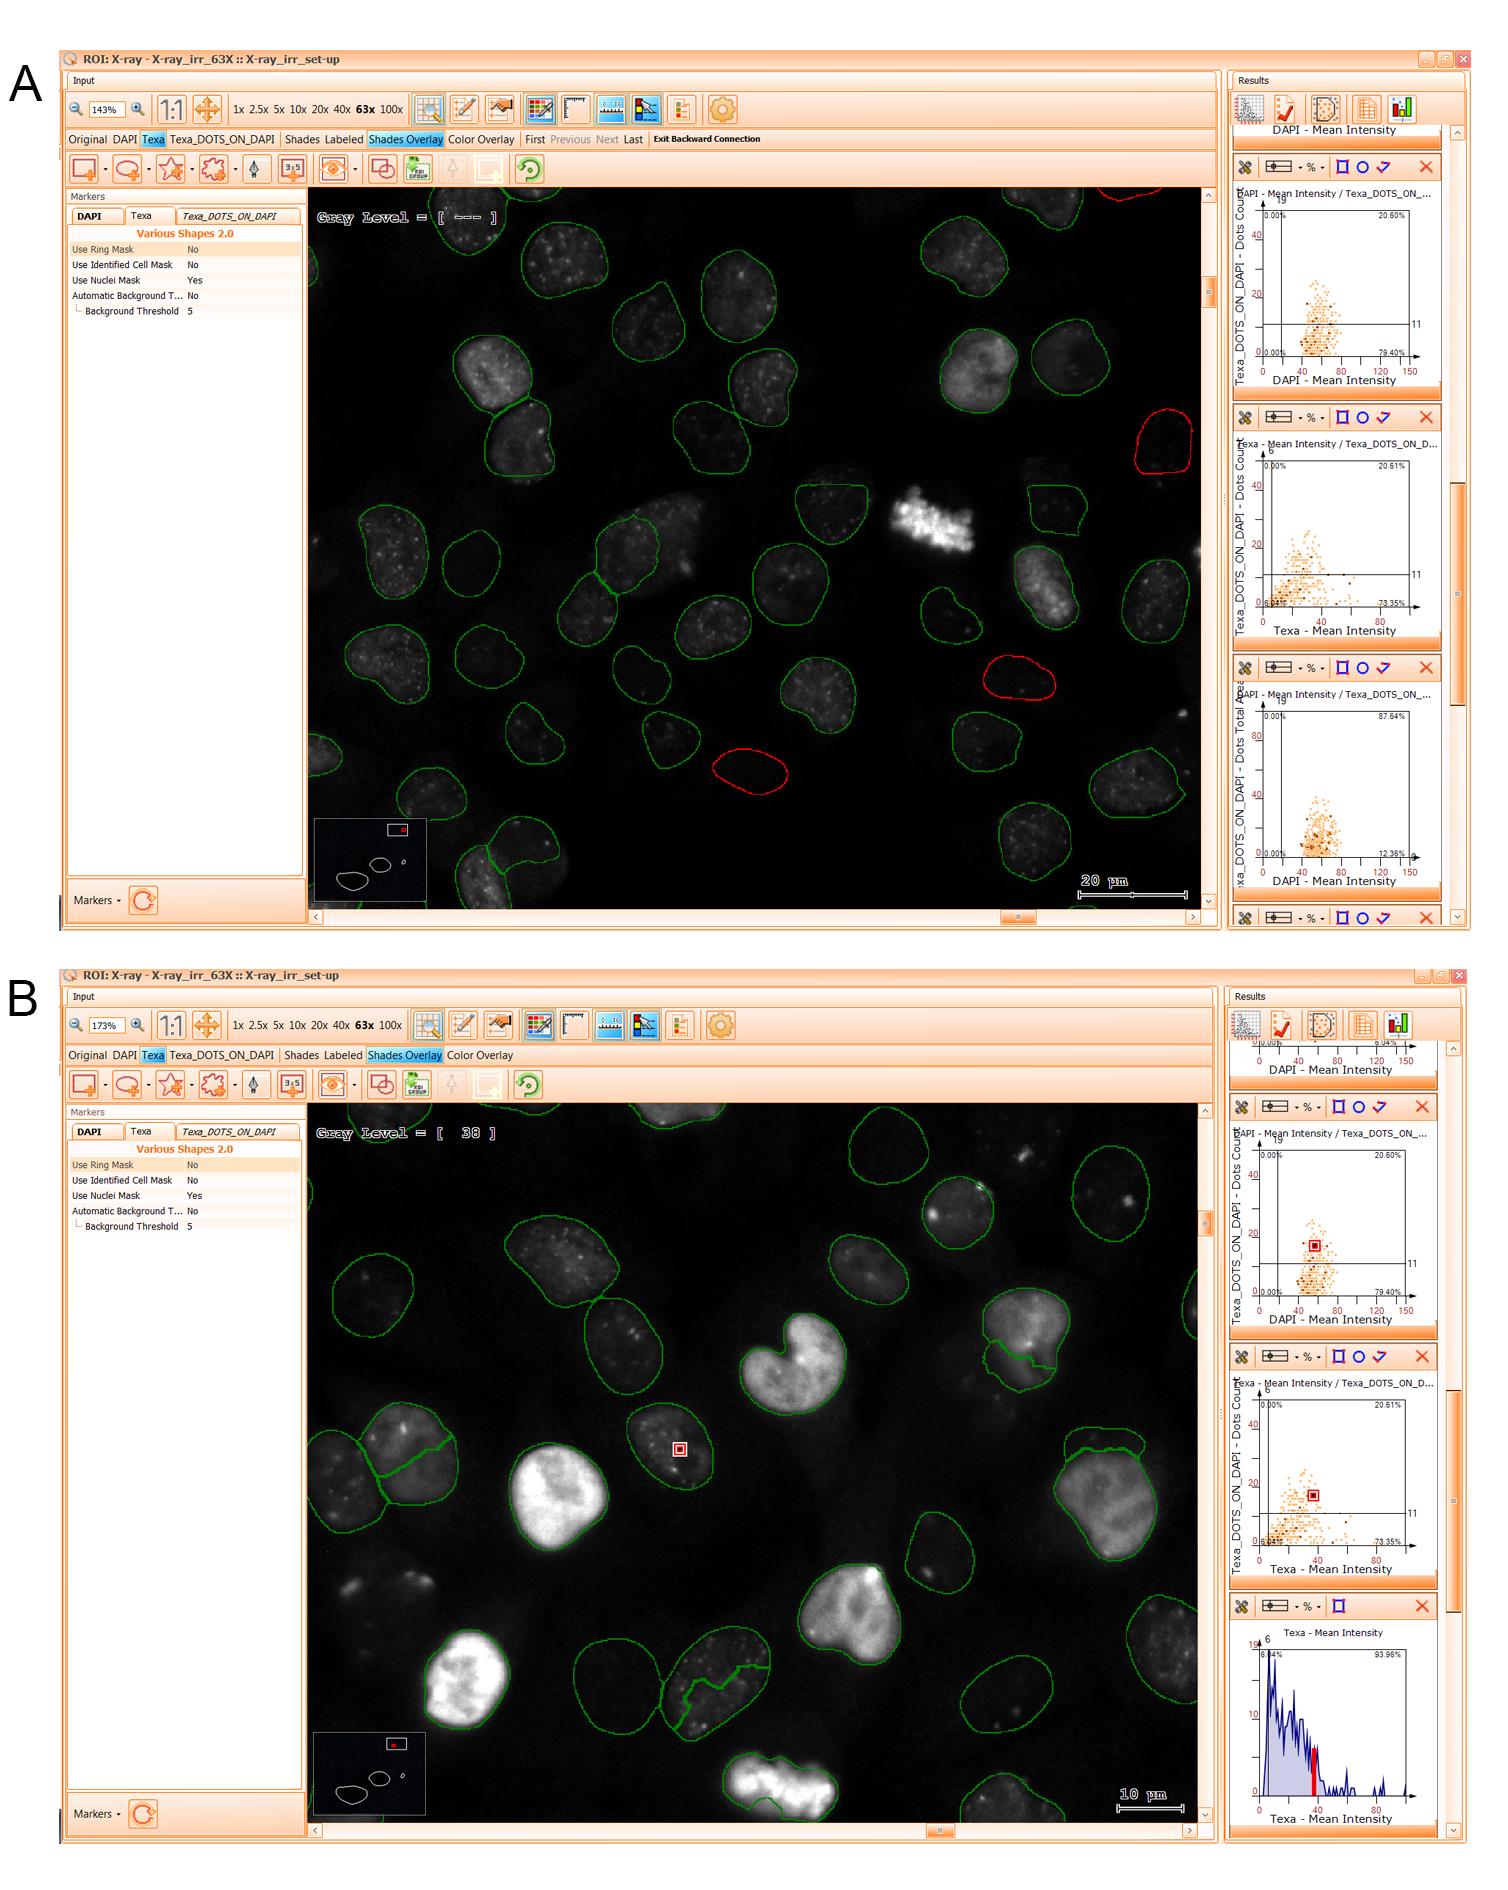Click the bar chart icon in Results panel A
The width and height of the screenshot is (1508, 1890).
coord(1403,108)
